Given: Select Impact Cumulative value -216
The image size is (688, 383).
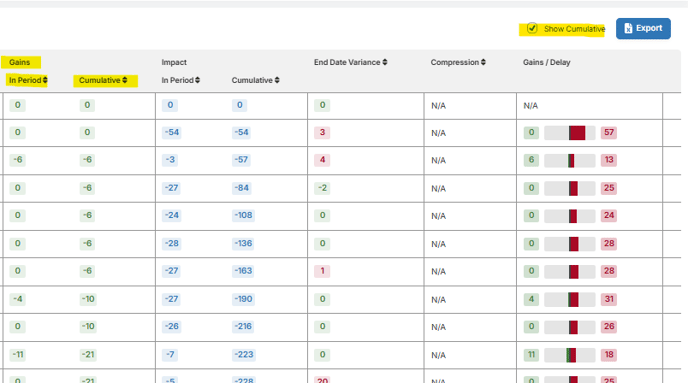Looking at the screenshot, I should (x=243, y=326).
